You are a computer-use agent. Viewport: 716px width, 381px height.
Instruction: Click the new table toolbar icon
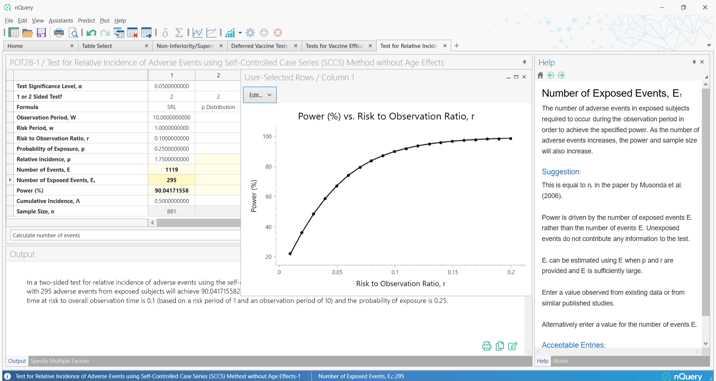[14, 32]
